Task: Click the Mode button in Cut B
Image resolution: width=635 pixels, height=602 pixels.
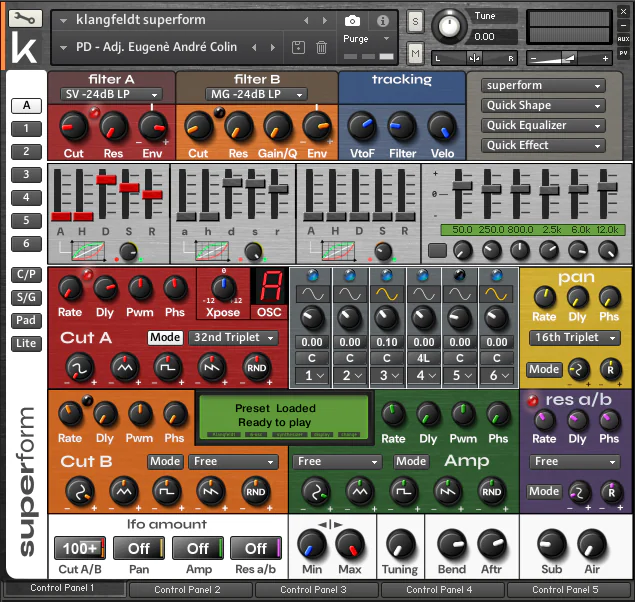Action: (x=165, y=461)
